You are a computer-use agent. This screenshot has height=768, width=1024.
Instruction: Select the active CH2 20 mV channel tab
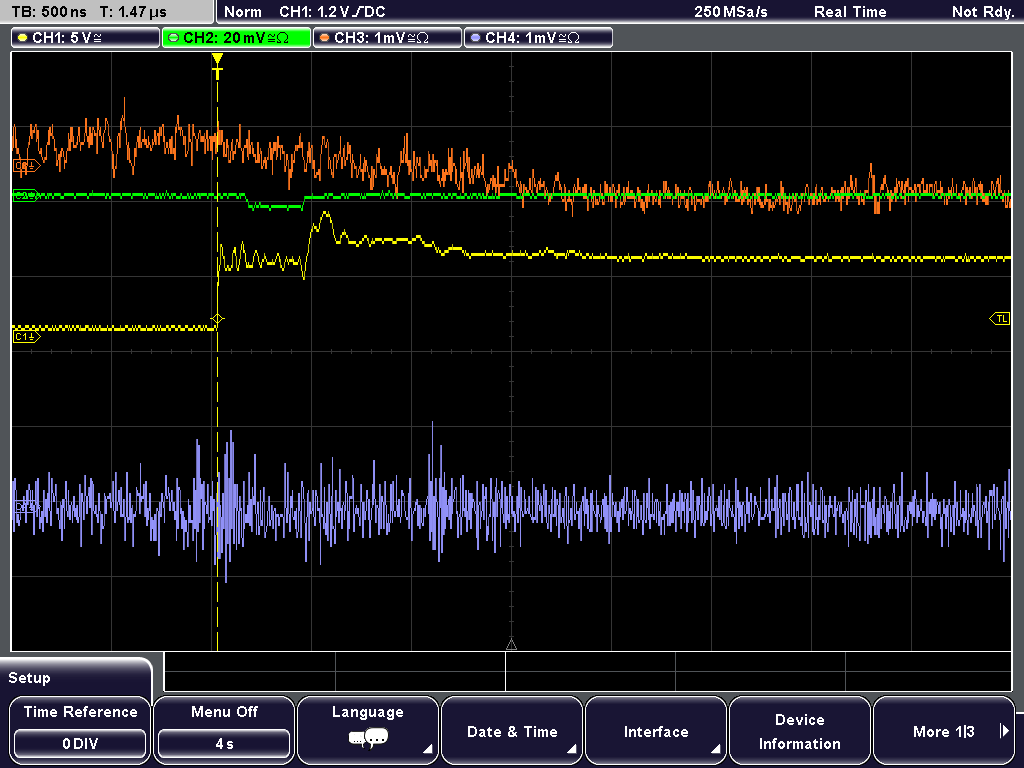(x=236, y=38)
